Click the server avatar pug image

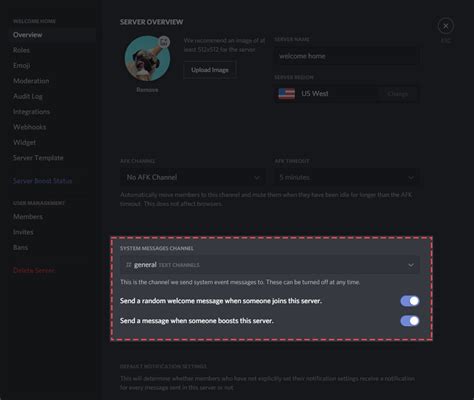147,59
